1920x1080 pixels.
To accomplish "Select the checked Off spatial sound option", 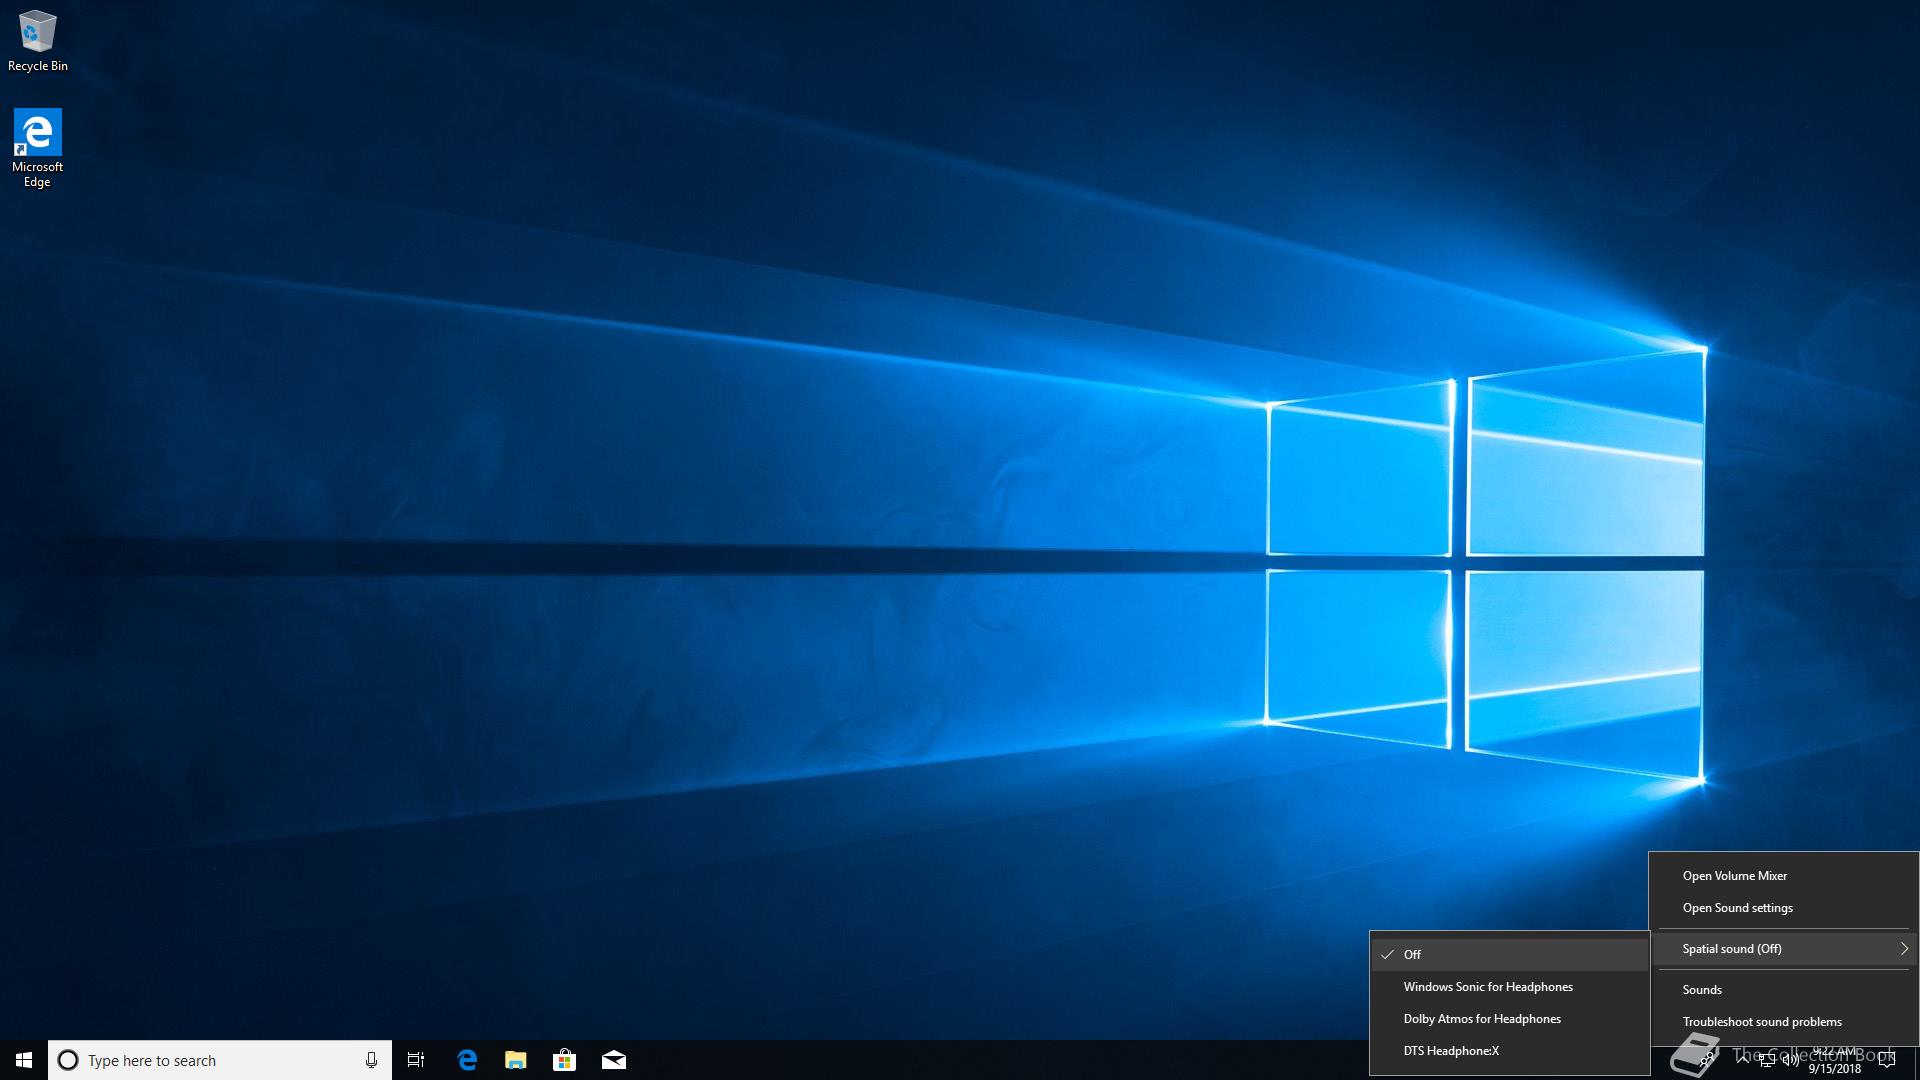I will pos(1509,955).
